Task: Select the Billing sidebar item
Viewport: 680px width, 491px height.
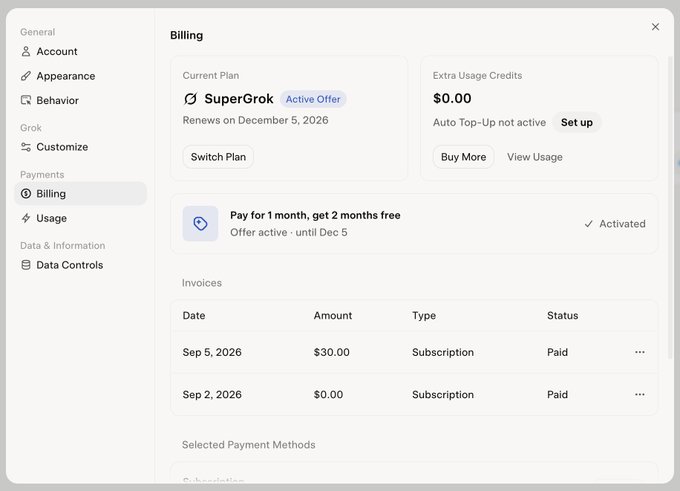Action: click(81, 193)
